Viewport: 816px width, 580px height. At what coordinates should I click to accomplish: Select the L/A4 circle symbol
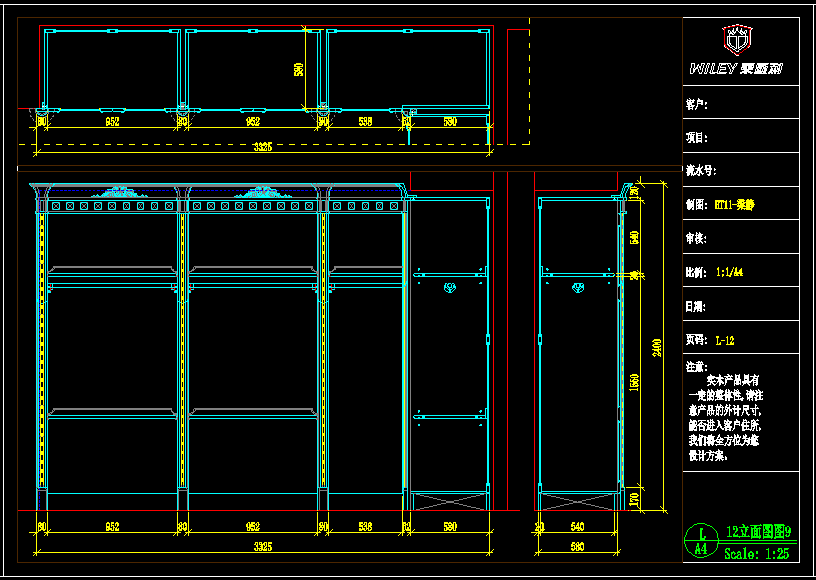click(702, 541)
